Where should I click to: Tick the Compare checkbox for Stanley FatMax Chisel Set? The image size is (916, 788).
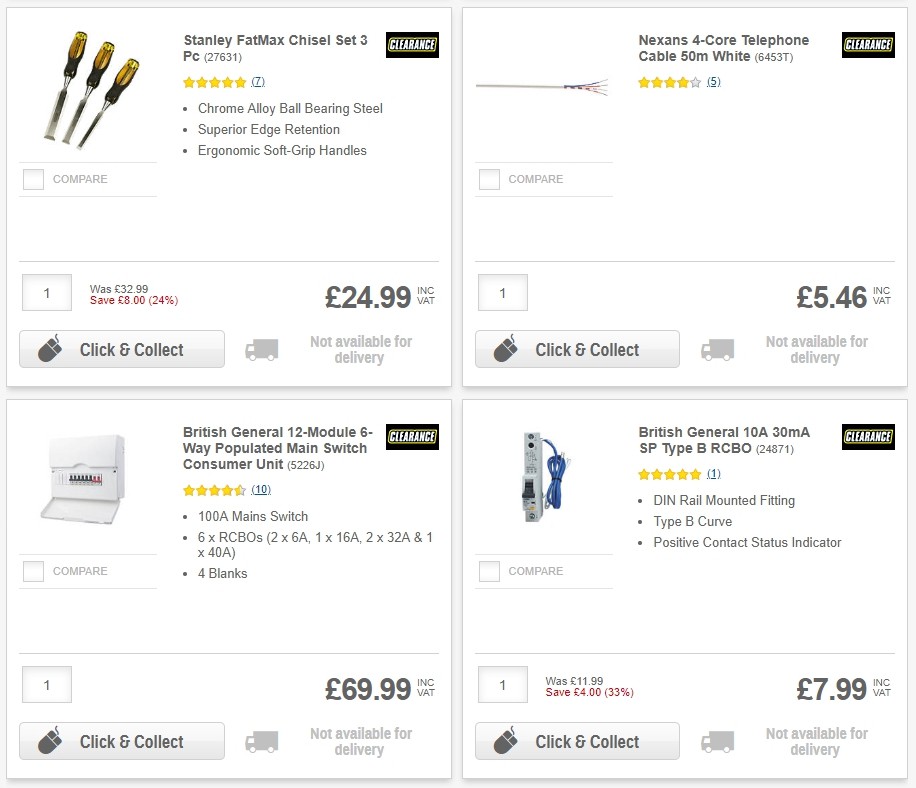(33, 179)
